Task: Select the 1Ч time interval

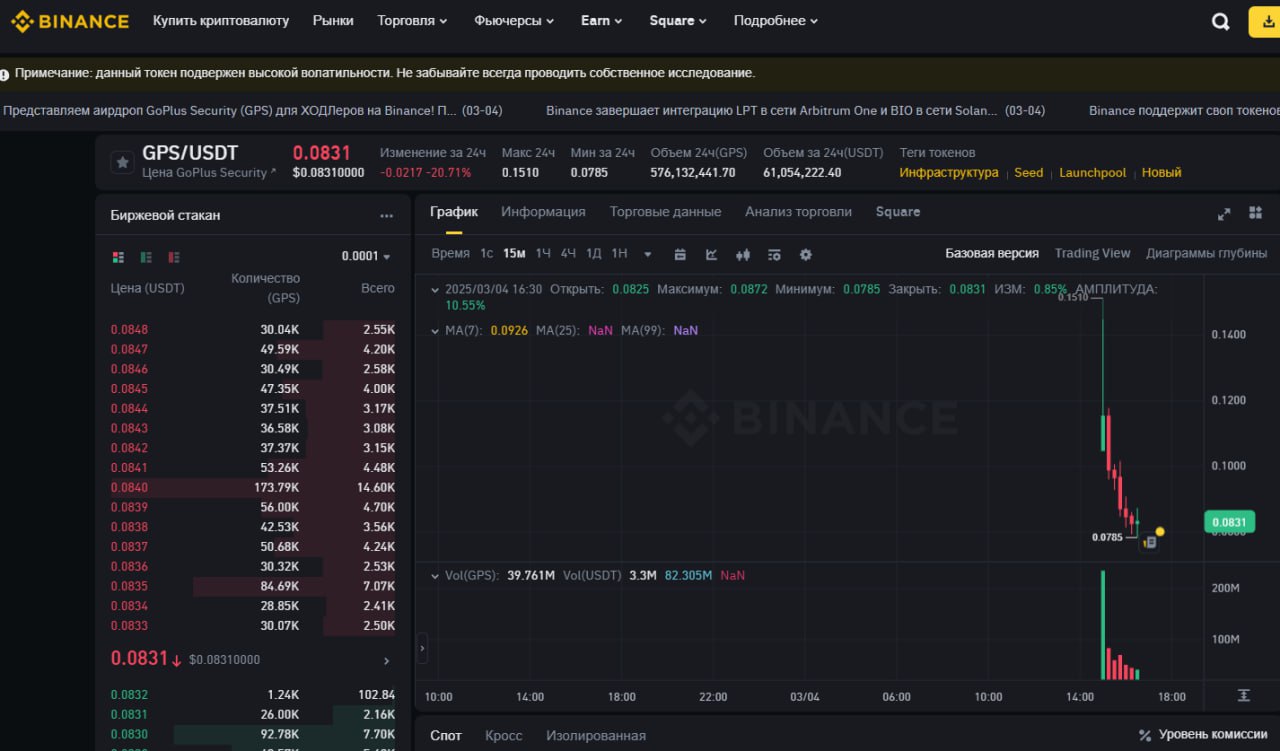Action: click(543, 253)
